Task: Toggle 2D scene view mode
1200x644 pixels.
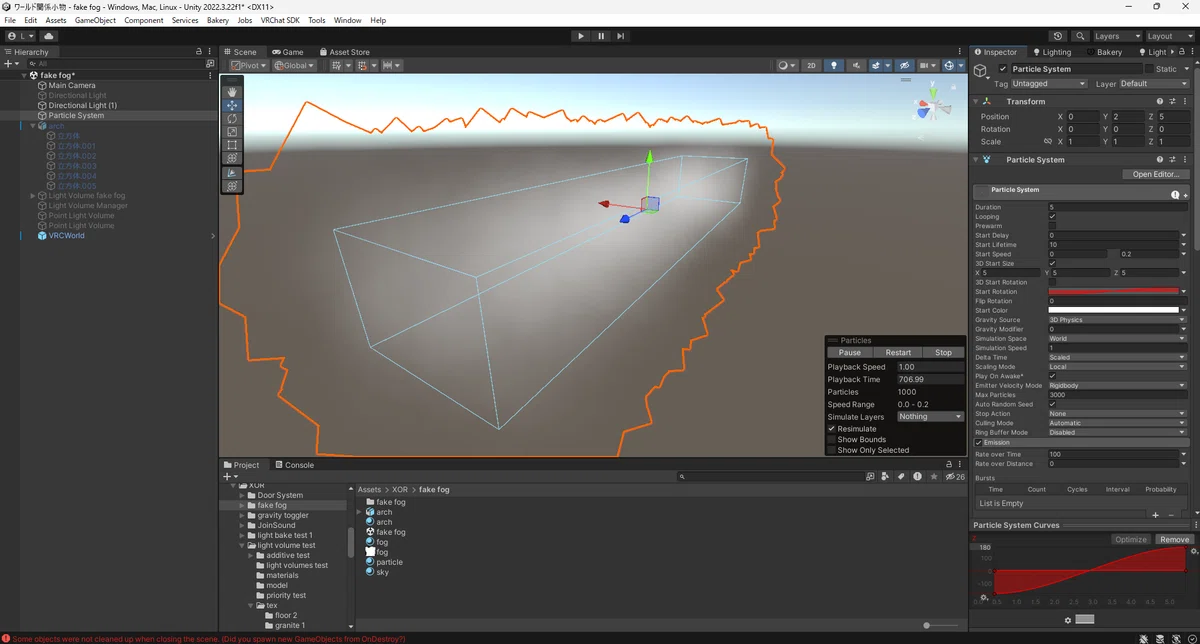Action: tap(811, 65)
